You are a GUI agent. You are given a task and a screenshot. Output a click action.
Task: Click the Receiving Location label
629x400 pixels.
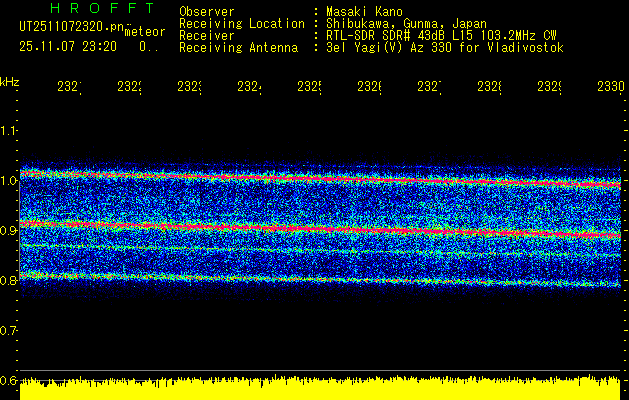pos(242,24)
